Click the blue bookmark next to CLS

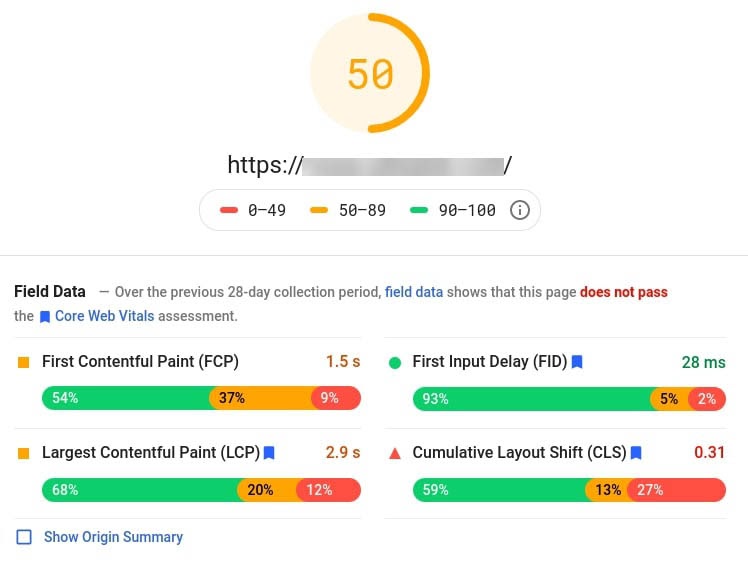coord(636,452)
